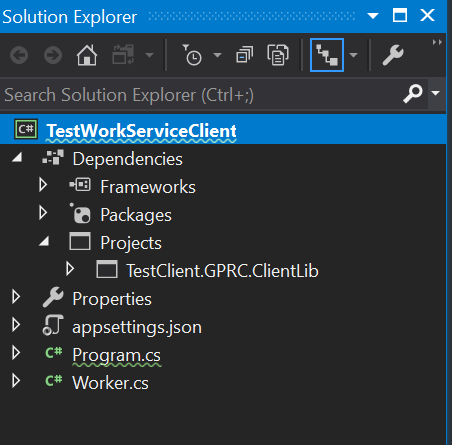
Task: Click the Frameworks node icon
Action: click(x=80, y=185)
